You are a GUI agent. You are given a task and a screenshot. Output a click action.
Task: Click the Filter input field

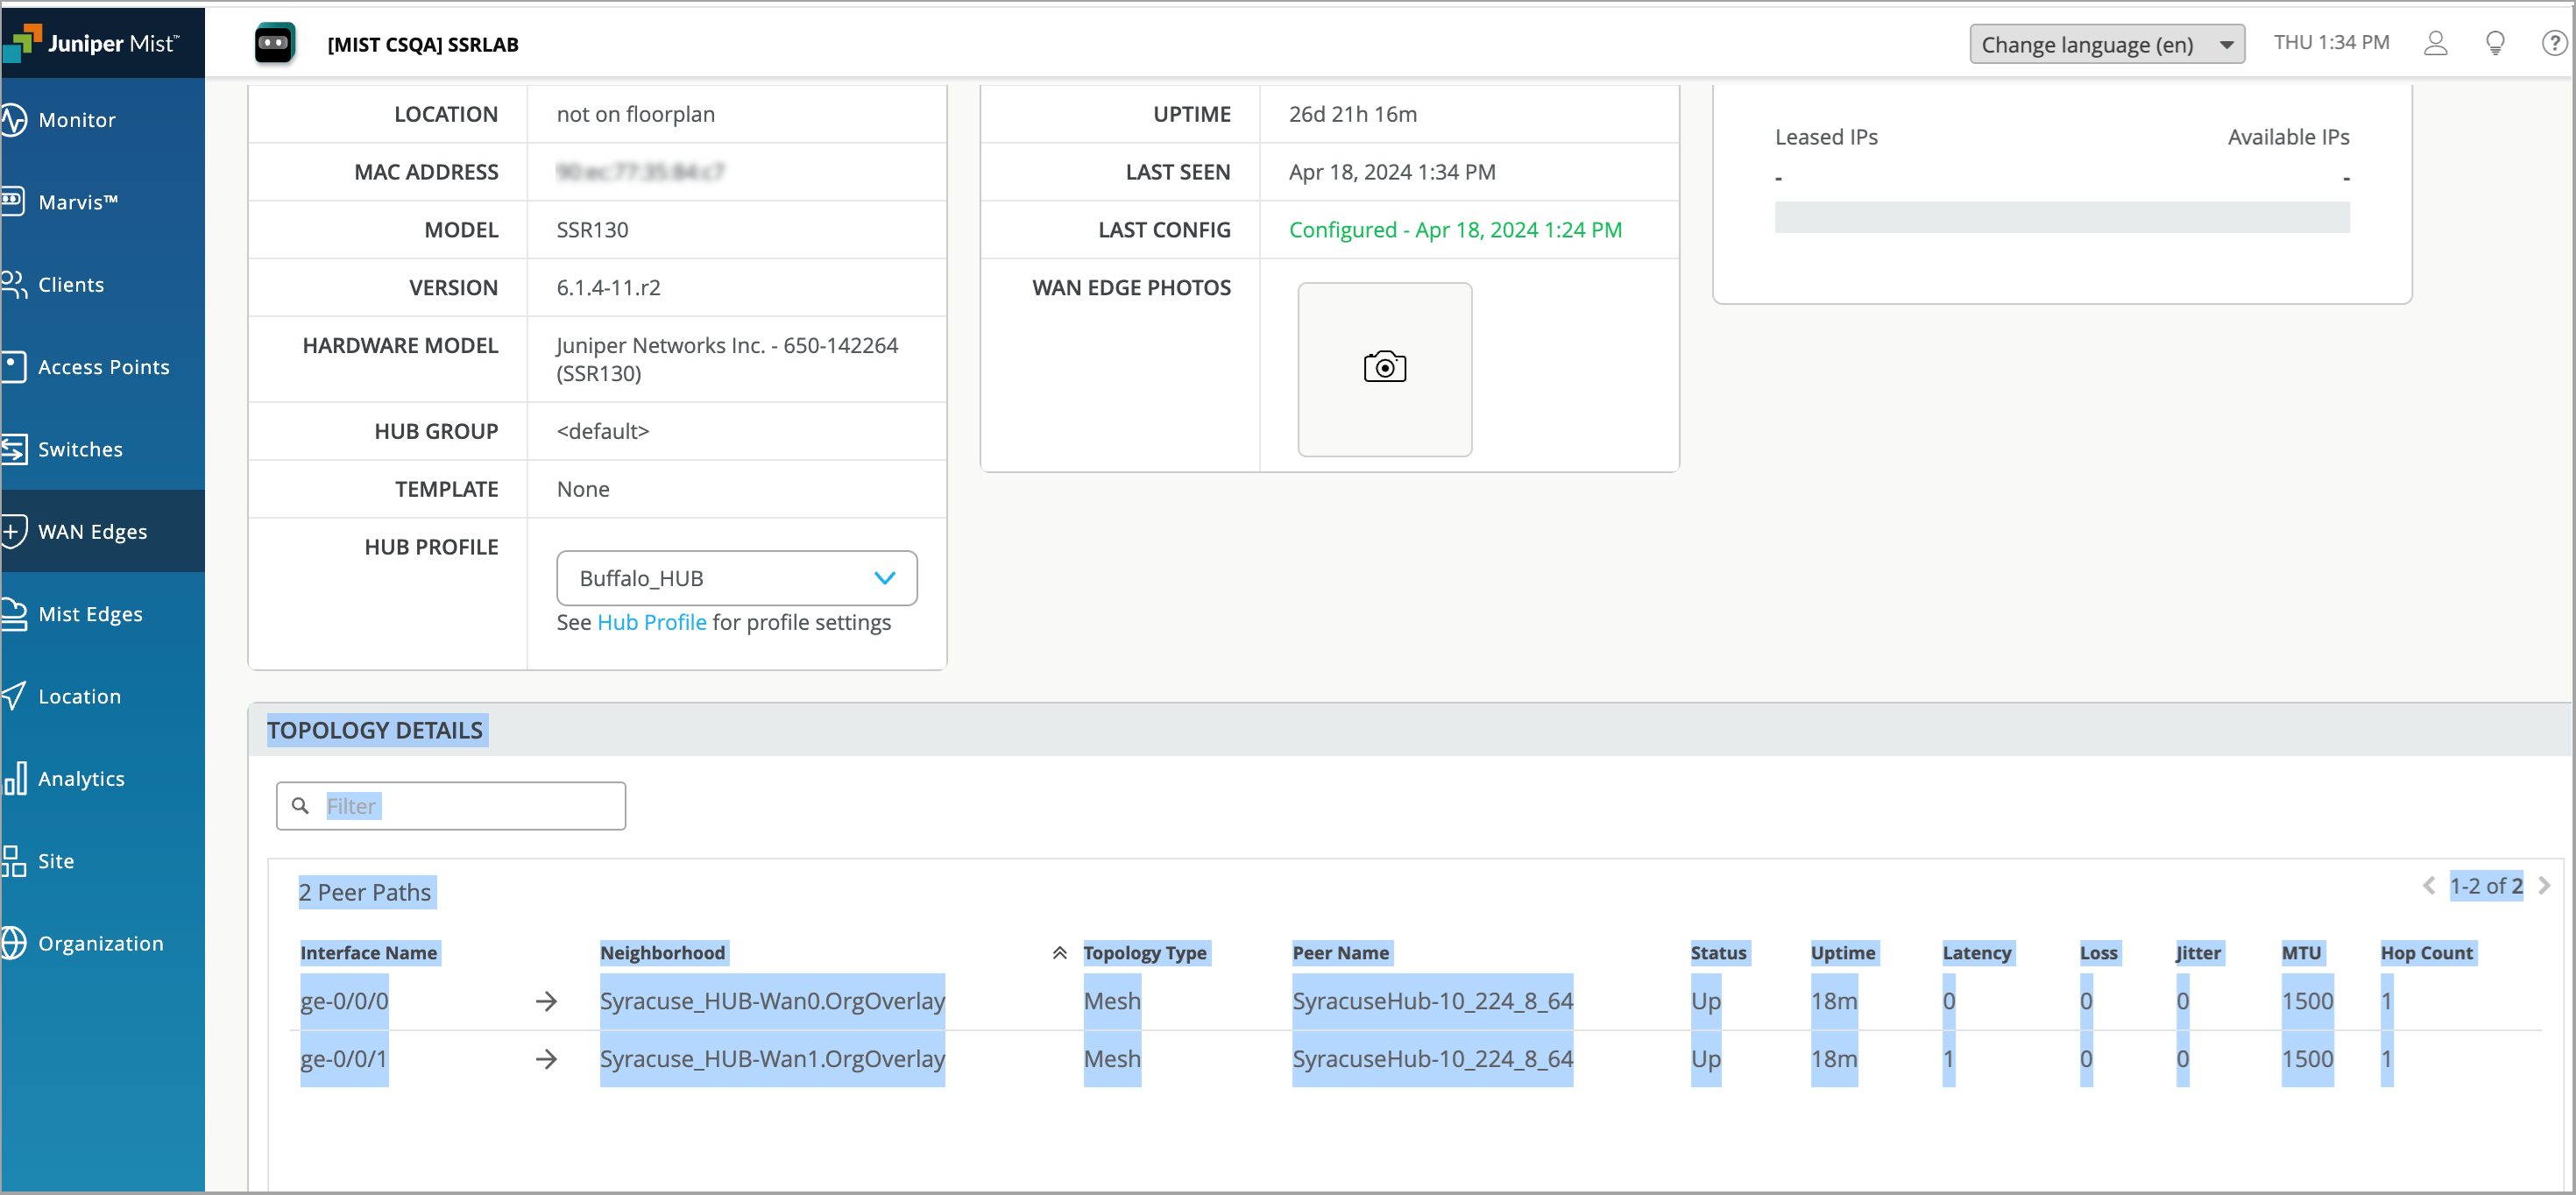[x=452, y=805]
